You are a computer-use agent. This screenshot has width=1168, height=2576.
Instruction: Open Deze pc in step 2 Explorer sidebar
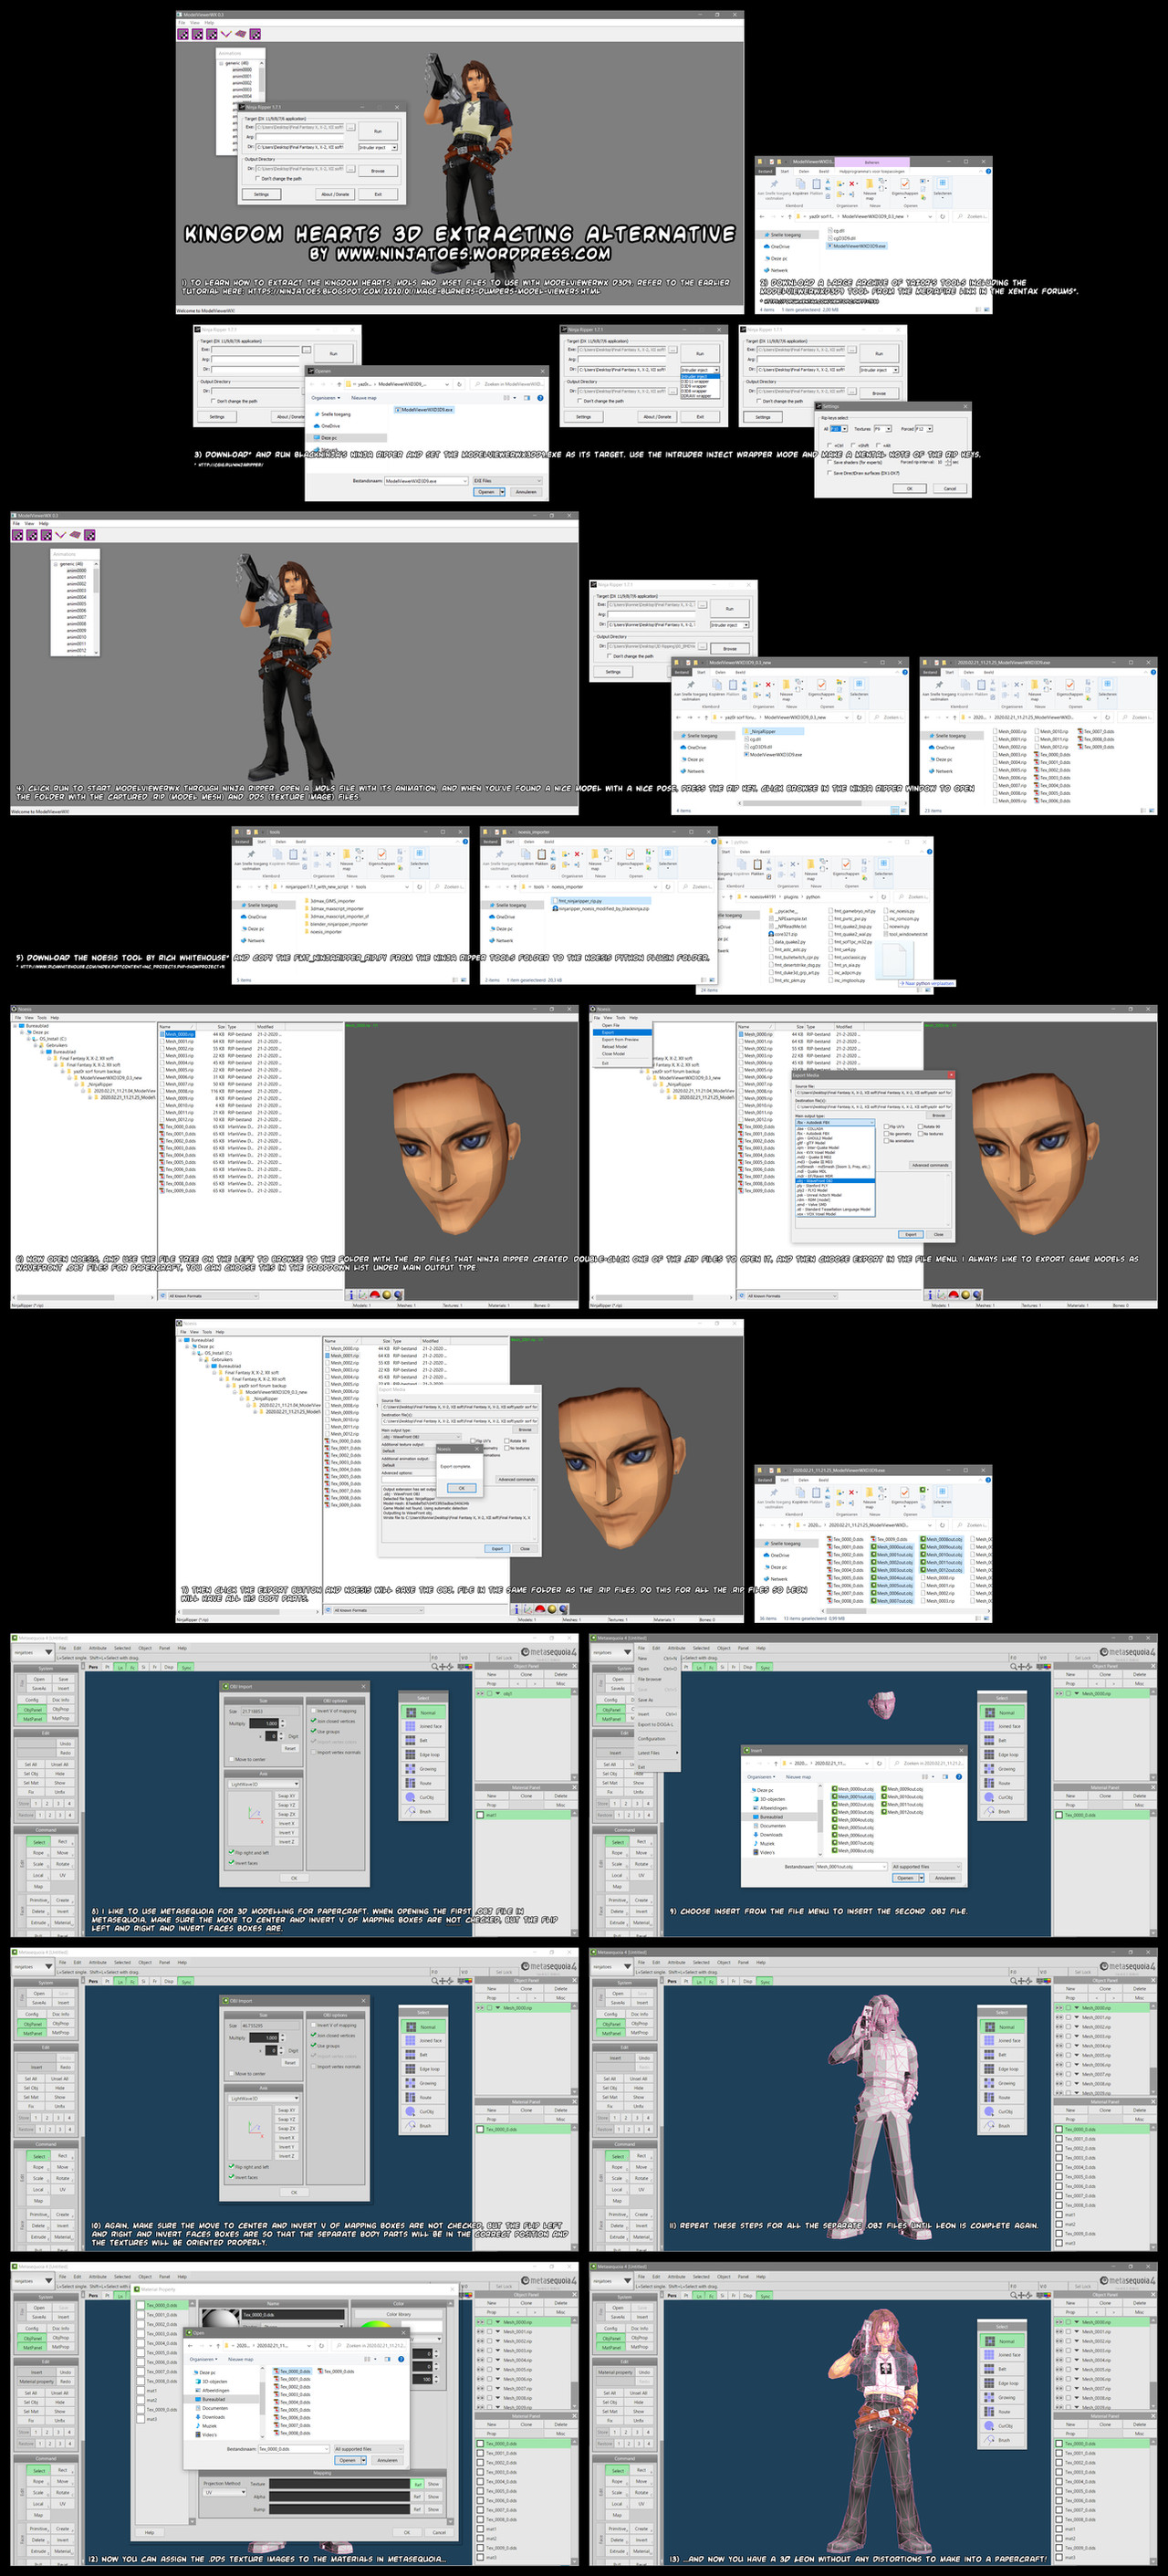point(779,259)
